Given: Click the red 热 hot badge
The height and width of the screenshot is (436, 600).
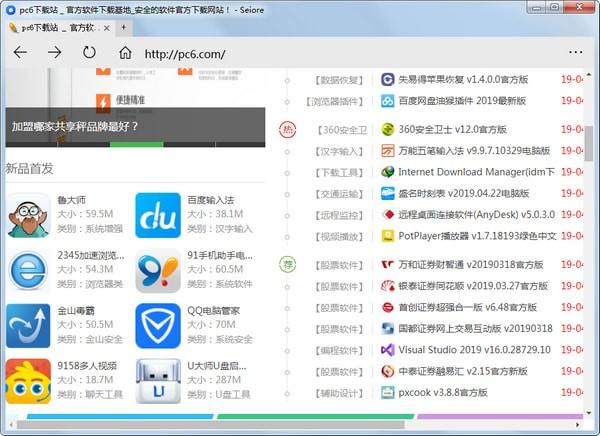Looking at the screenshot, I should coord(287,130).
